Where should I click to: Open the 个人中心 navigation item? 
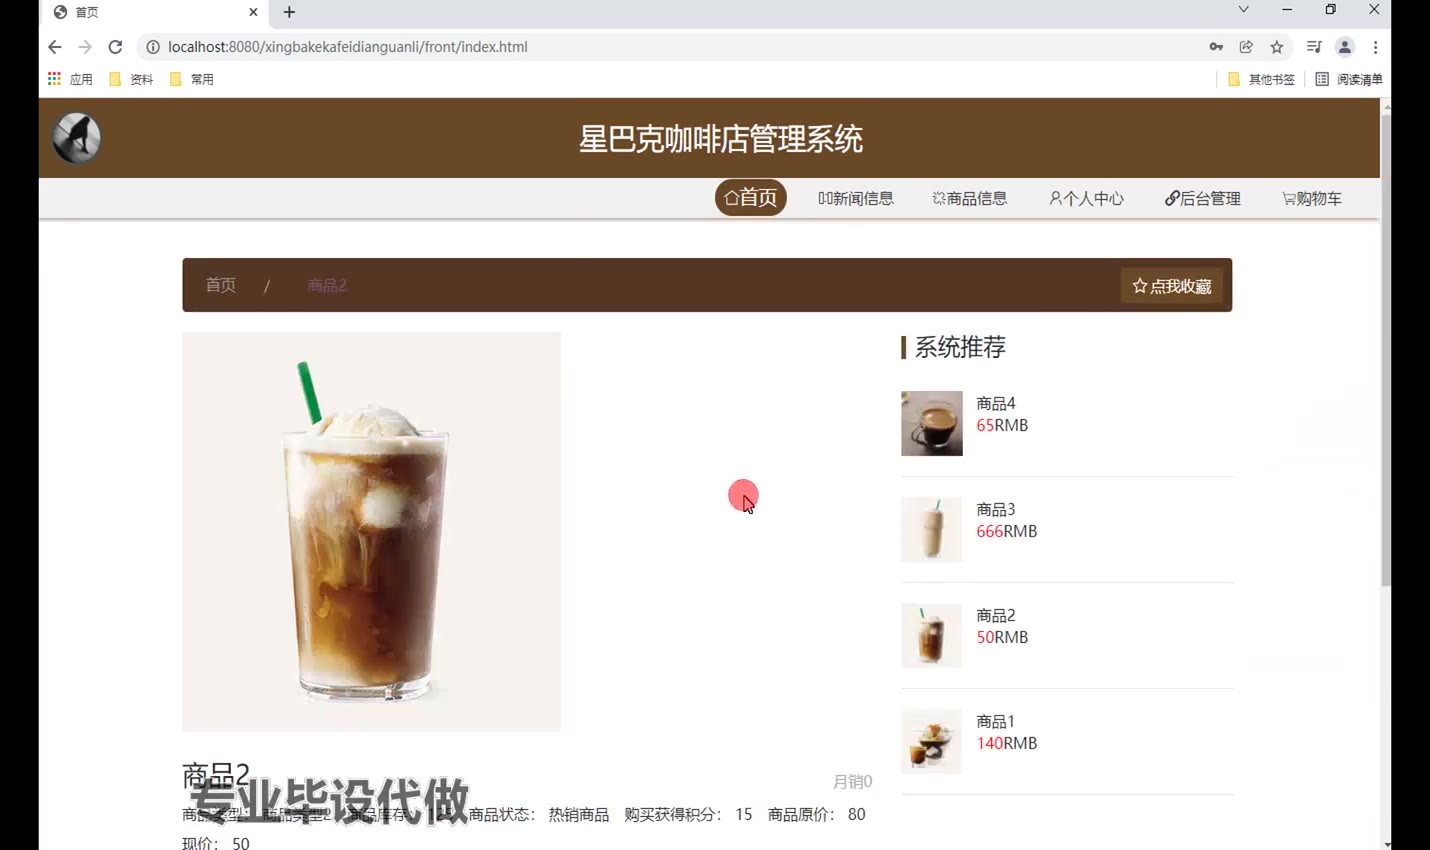[x=1087, y=198]
